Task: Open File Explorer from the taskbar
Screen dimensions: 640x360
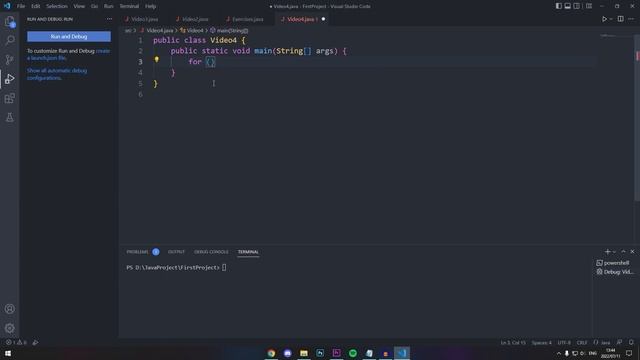Action: coord(304,353)
